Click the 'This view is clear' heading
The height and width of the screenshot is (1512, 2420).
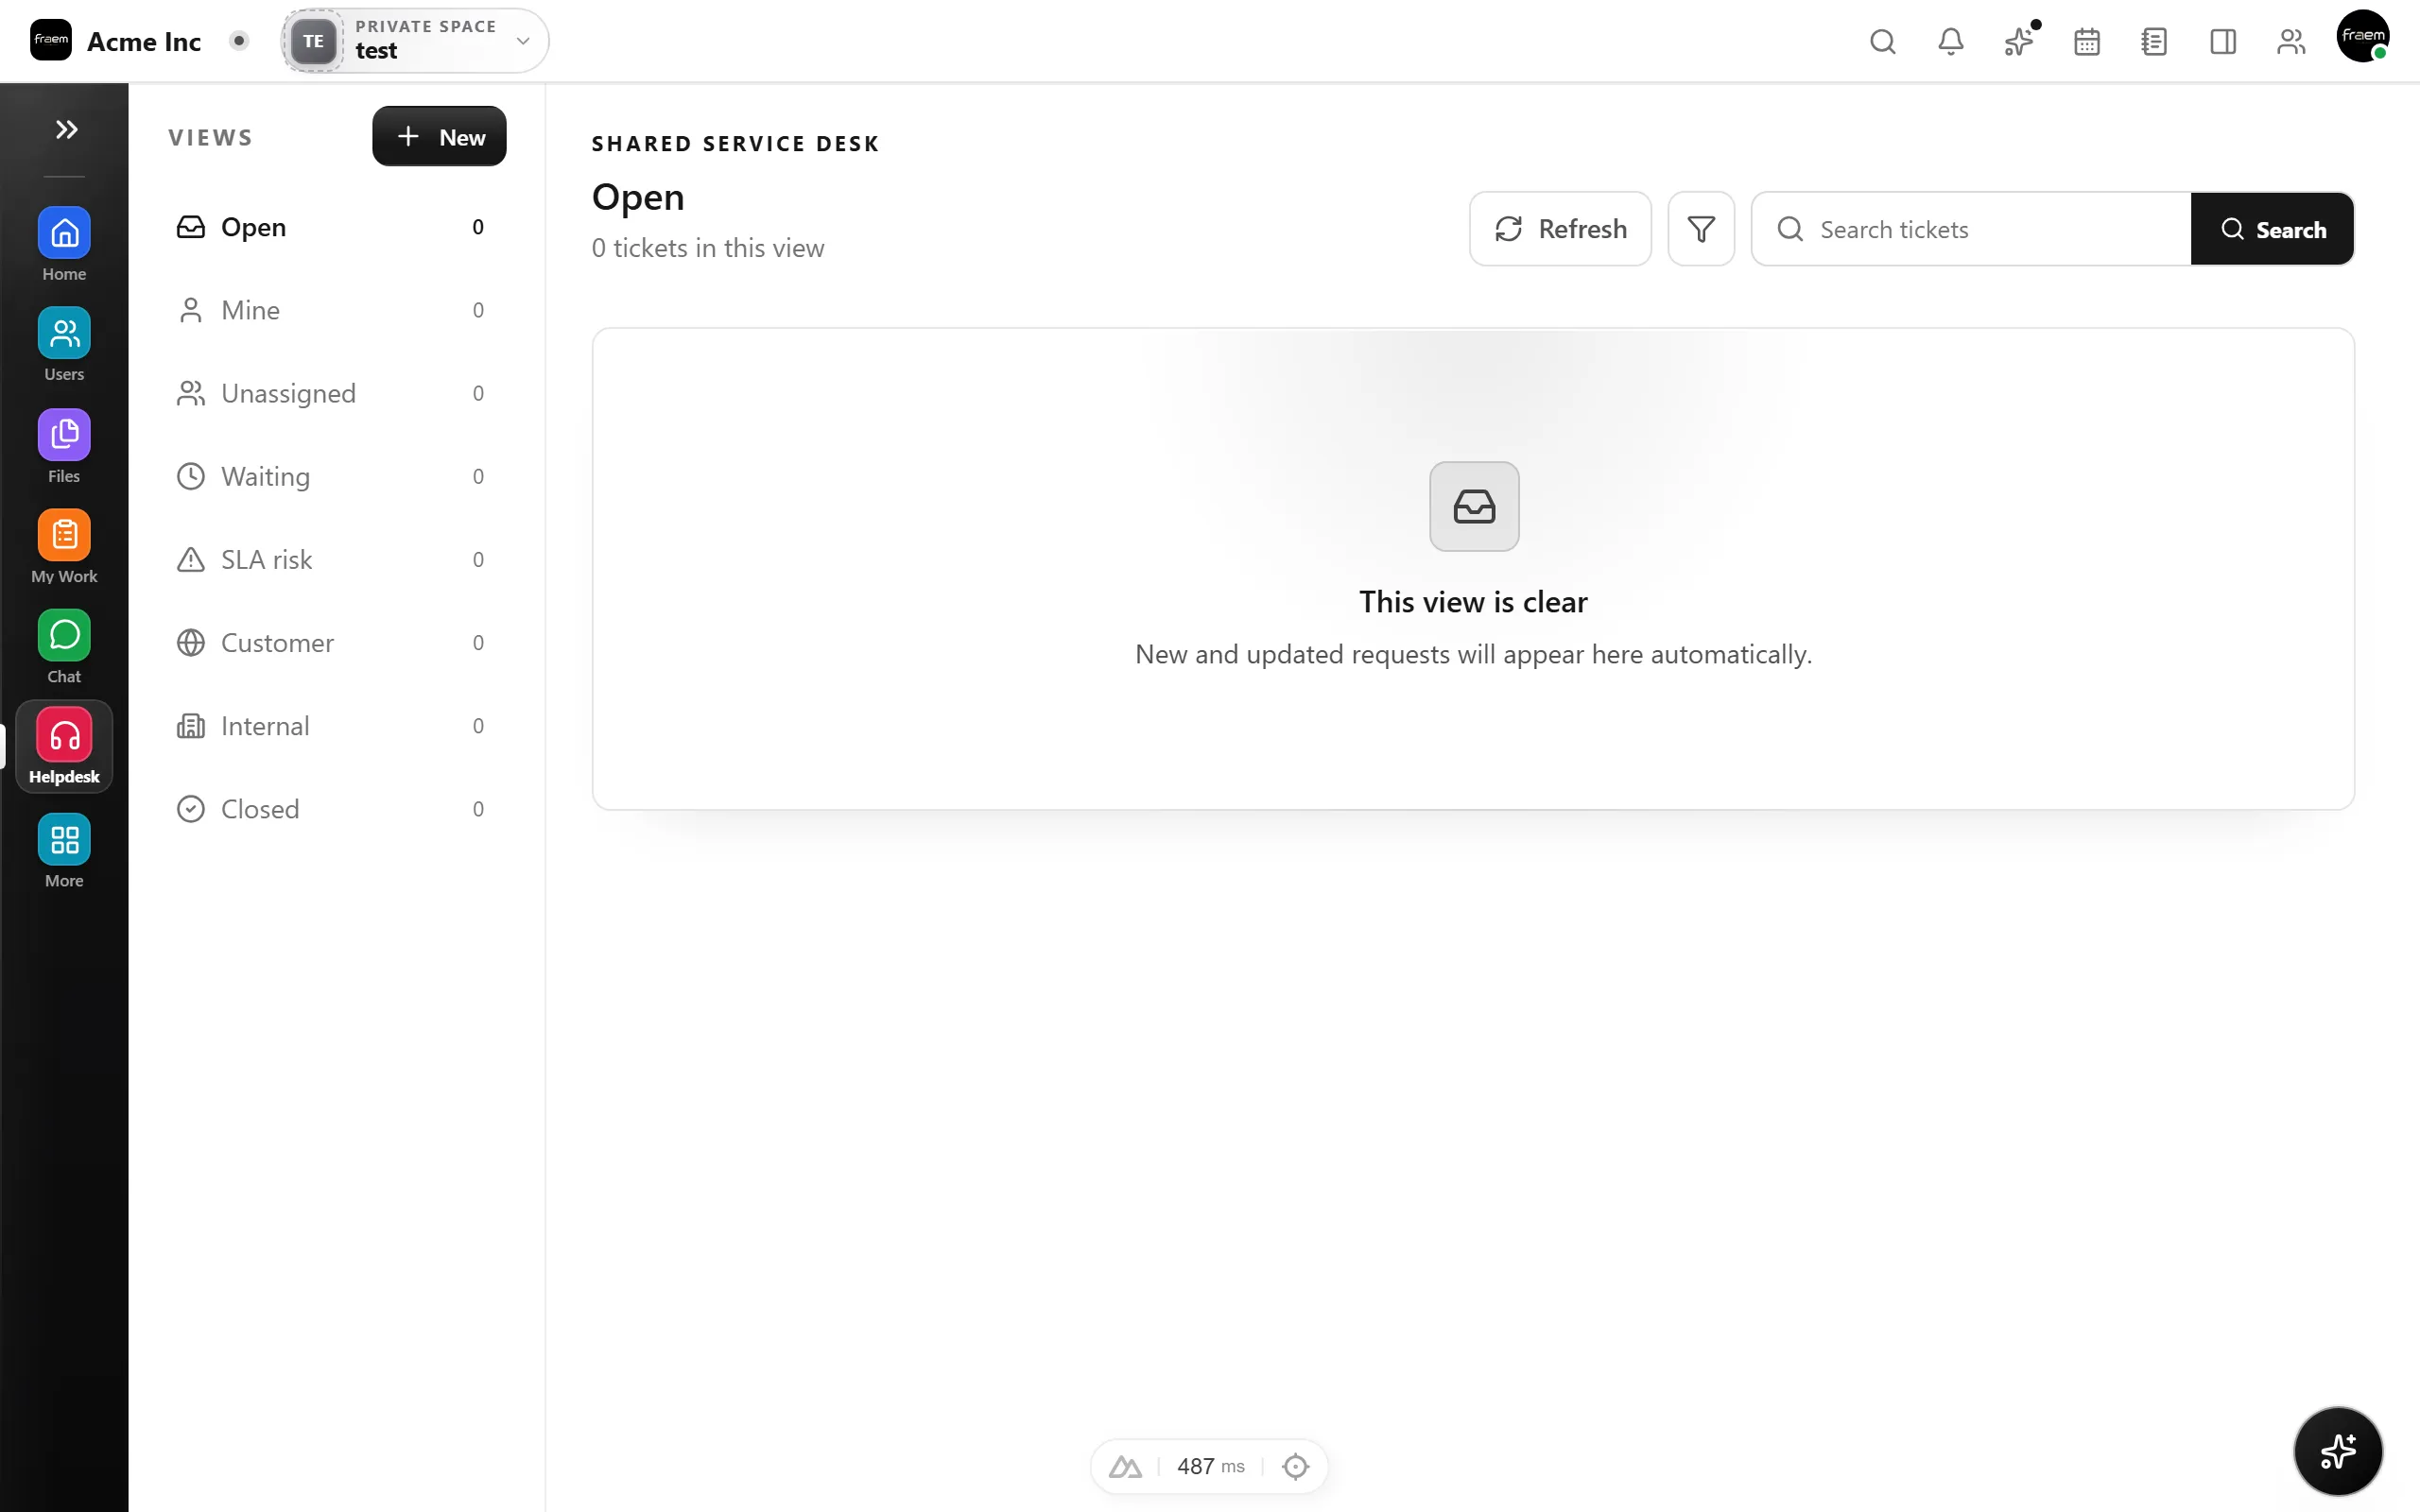1473,602
